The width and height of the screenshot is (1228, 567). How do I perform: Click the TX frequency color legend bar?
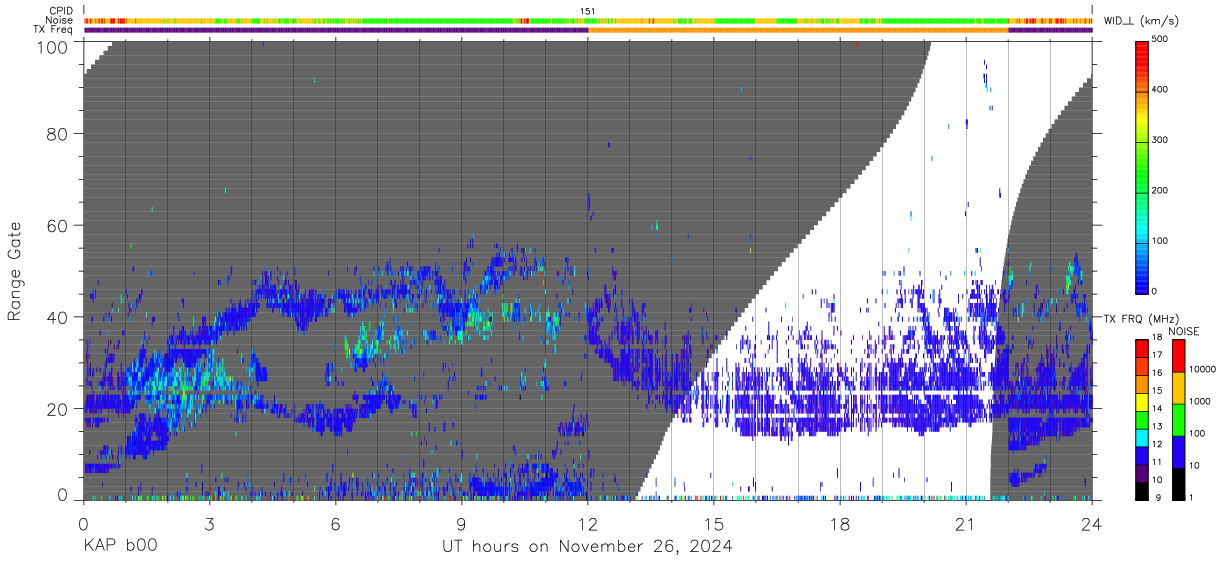[x=1142, y=419]
